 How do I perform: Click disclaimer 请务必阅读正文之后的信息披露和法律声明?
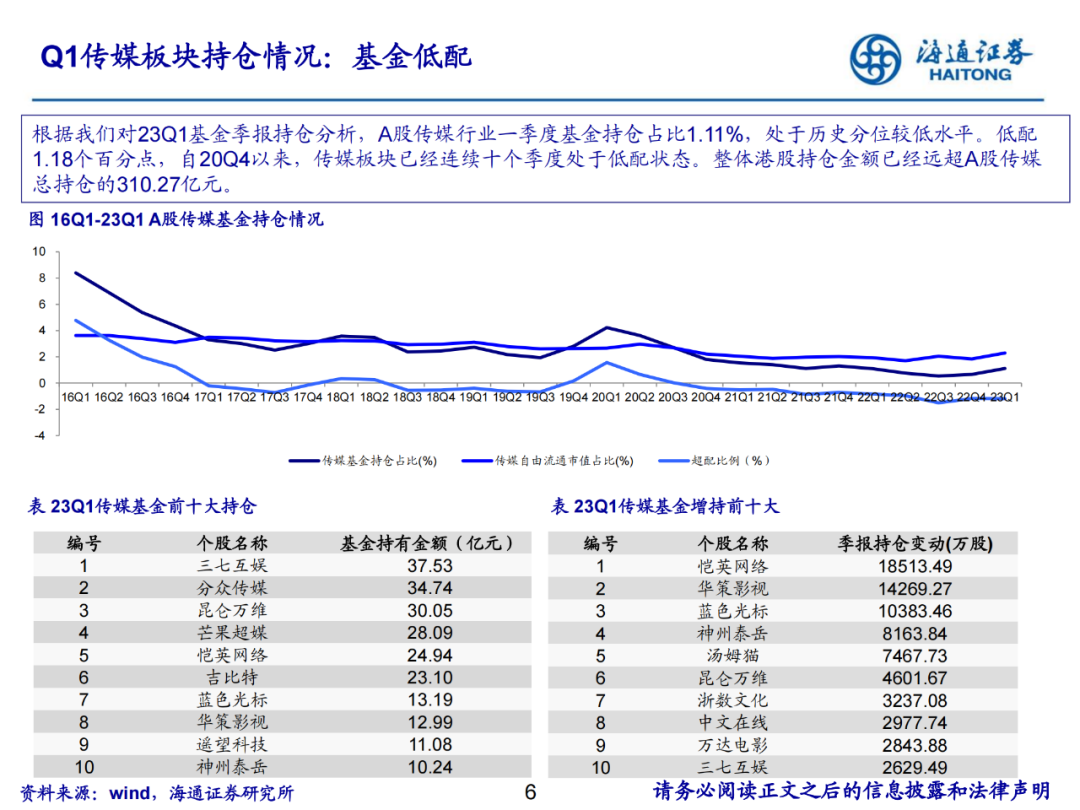point(851,791)
